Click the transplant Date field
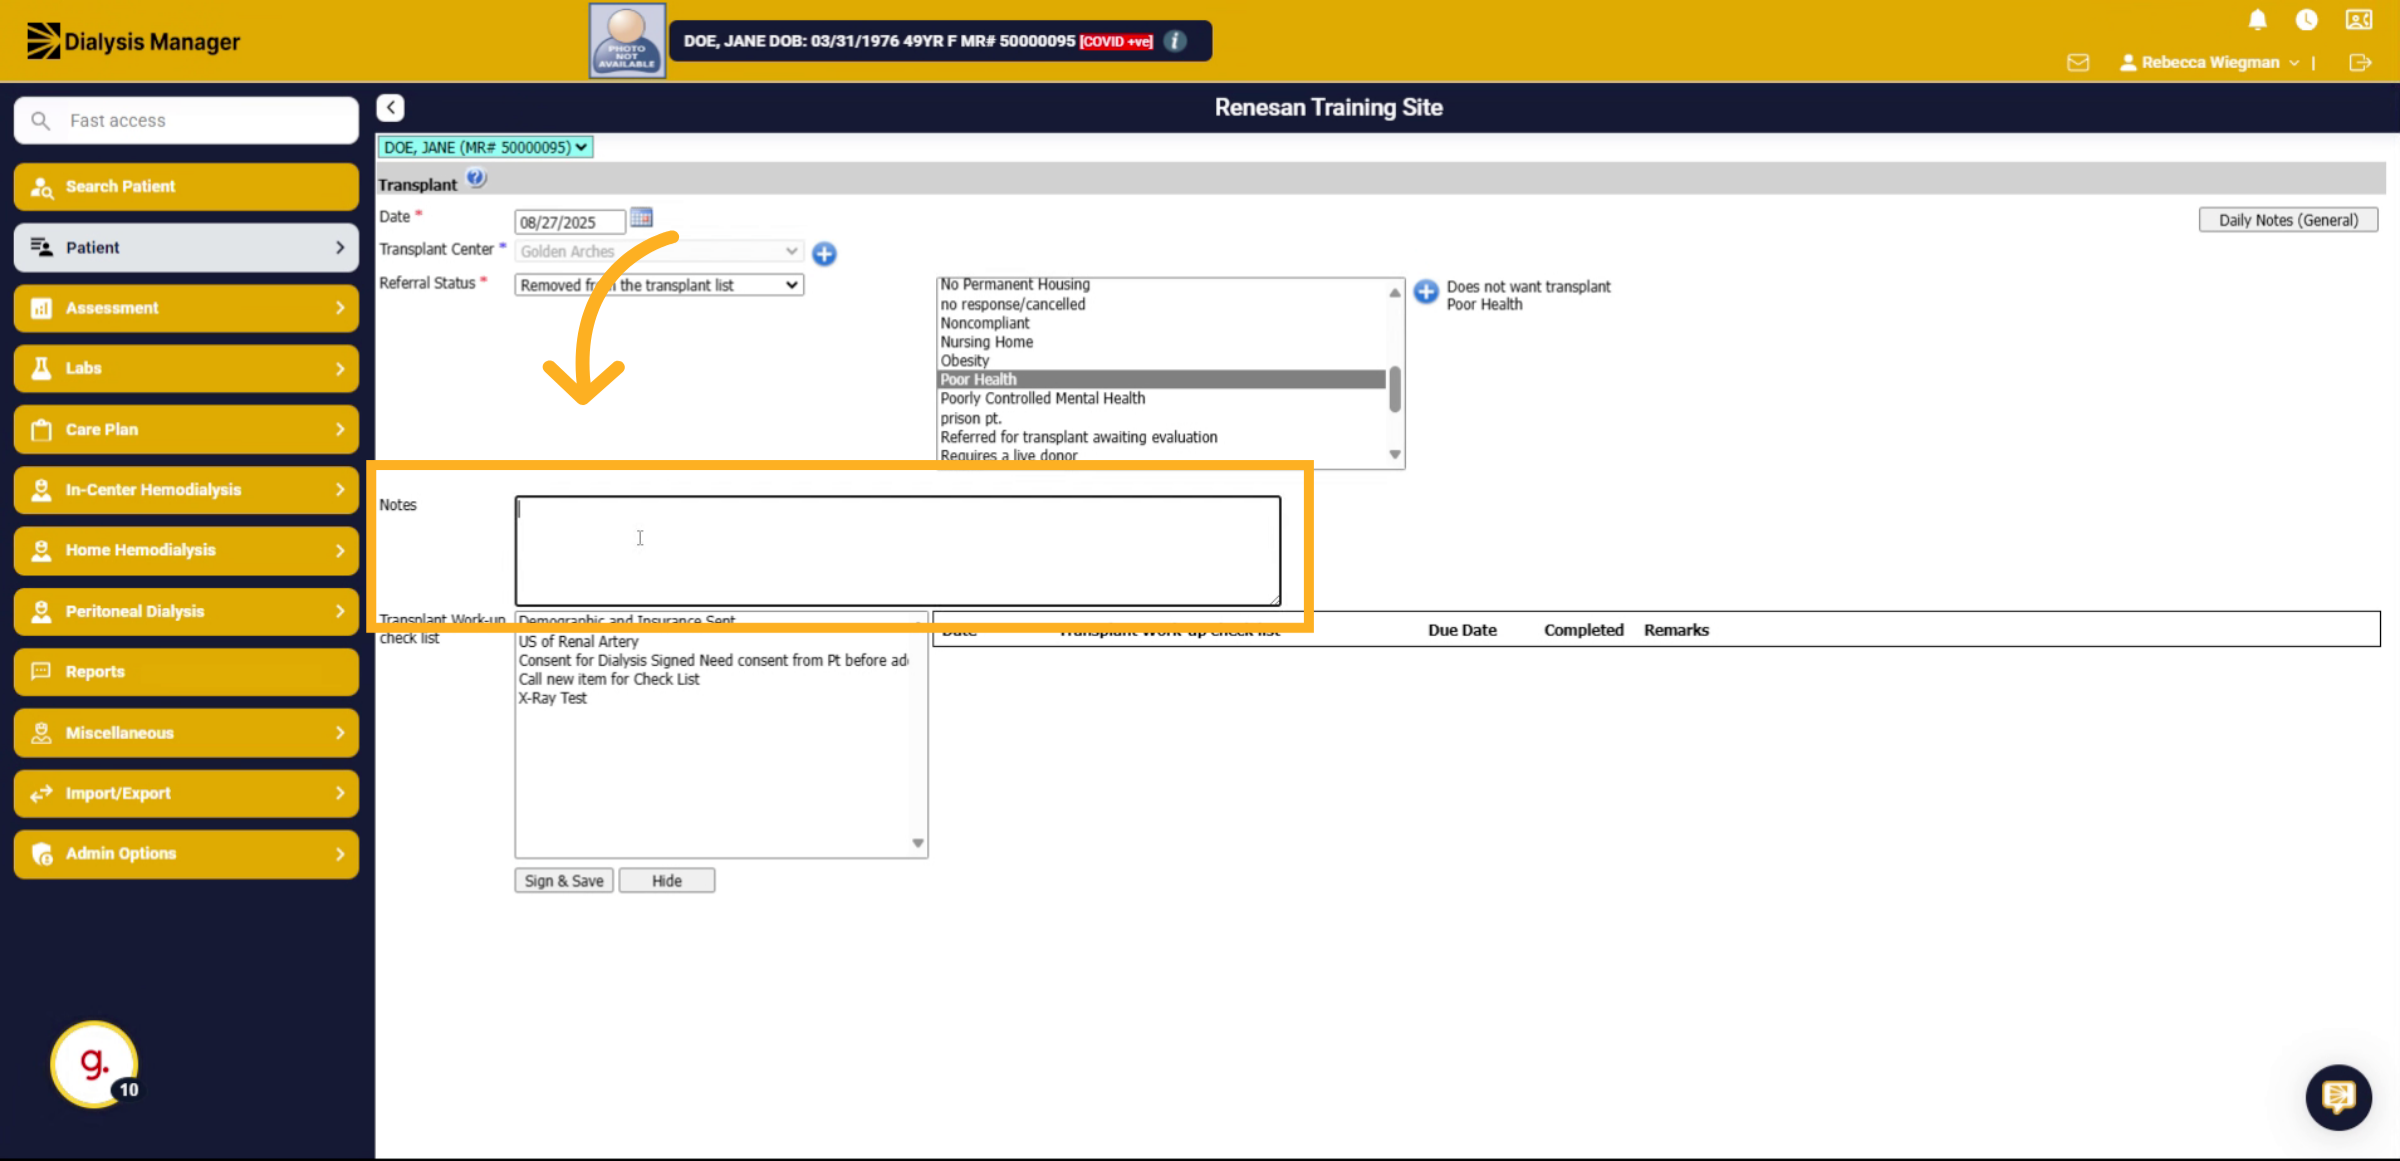 click(x=570, y=222)
